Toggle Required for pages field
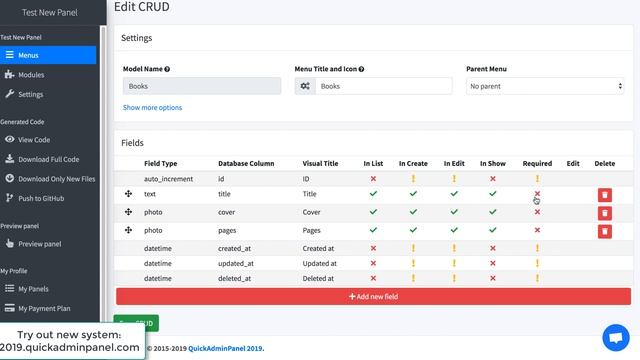The image size is (640, 360). tap(537, 230)
